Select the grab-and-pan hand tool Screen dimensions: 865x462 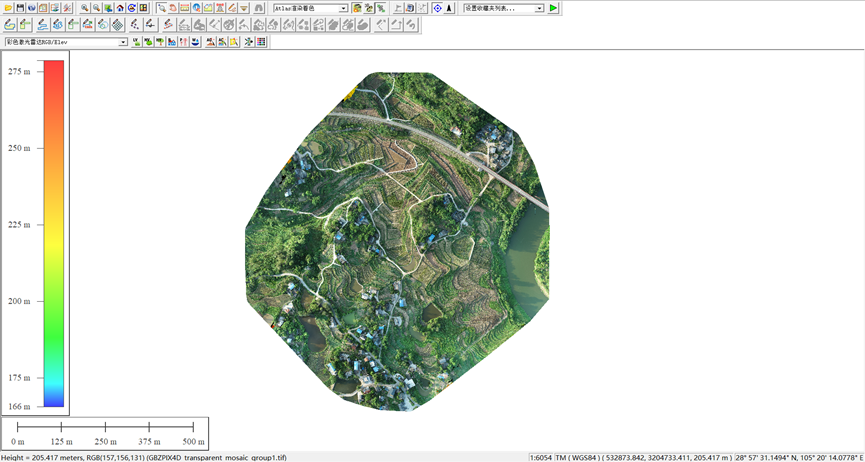(x=173, y=8)
